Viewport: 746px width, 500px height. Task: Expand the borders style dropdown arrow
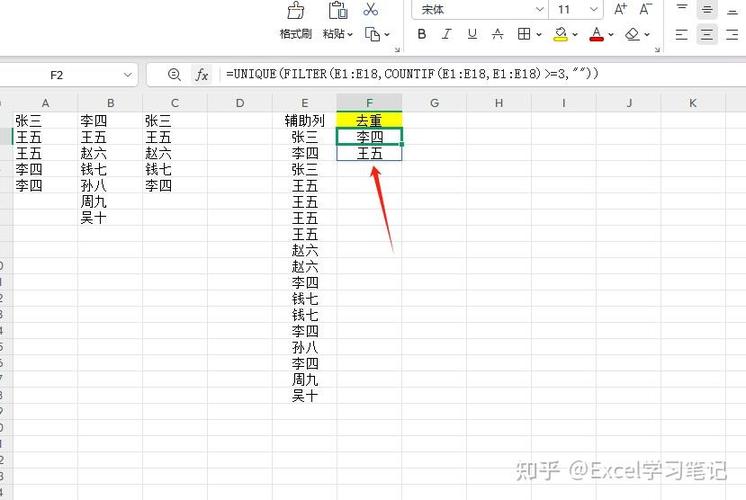539,35
